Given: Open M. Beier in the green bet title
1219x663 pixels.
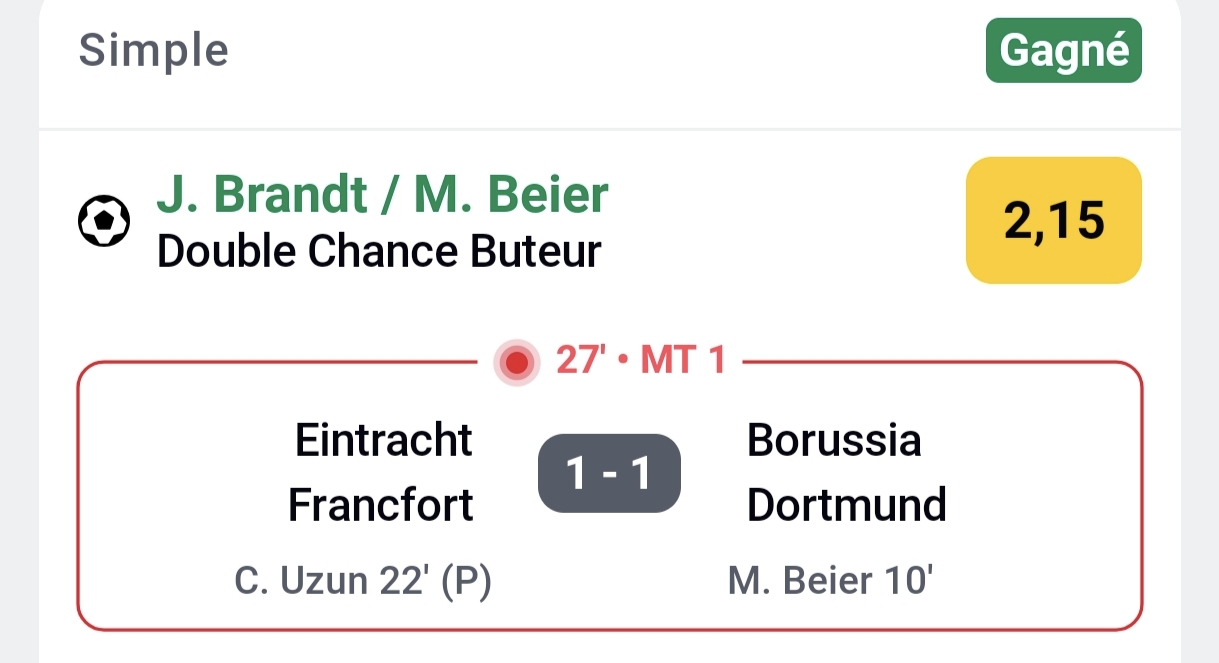Looking at the screenshot, I should point(511,194).
